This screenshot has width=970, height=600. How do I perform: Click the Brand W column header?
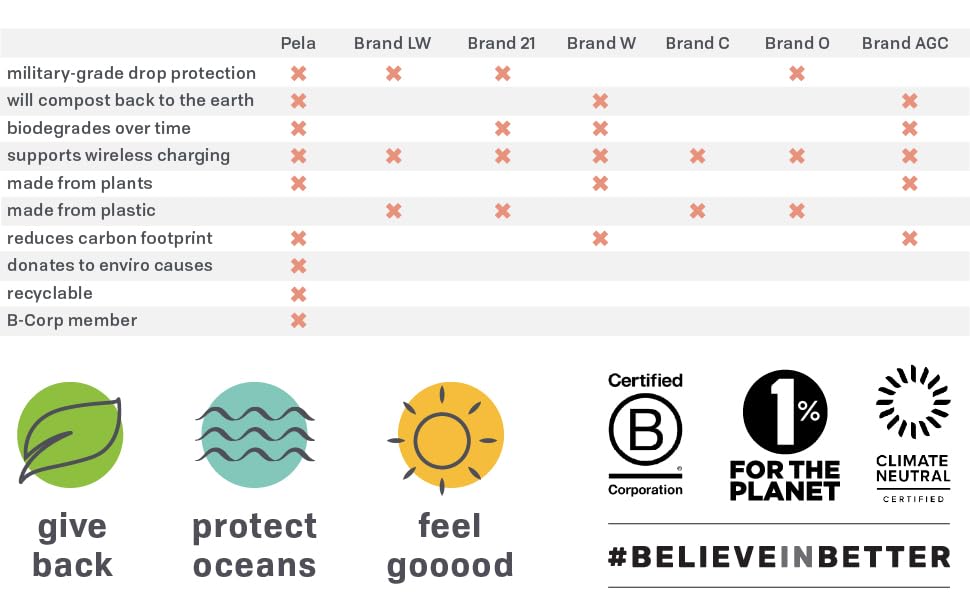601,43
